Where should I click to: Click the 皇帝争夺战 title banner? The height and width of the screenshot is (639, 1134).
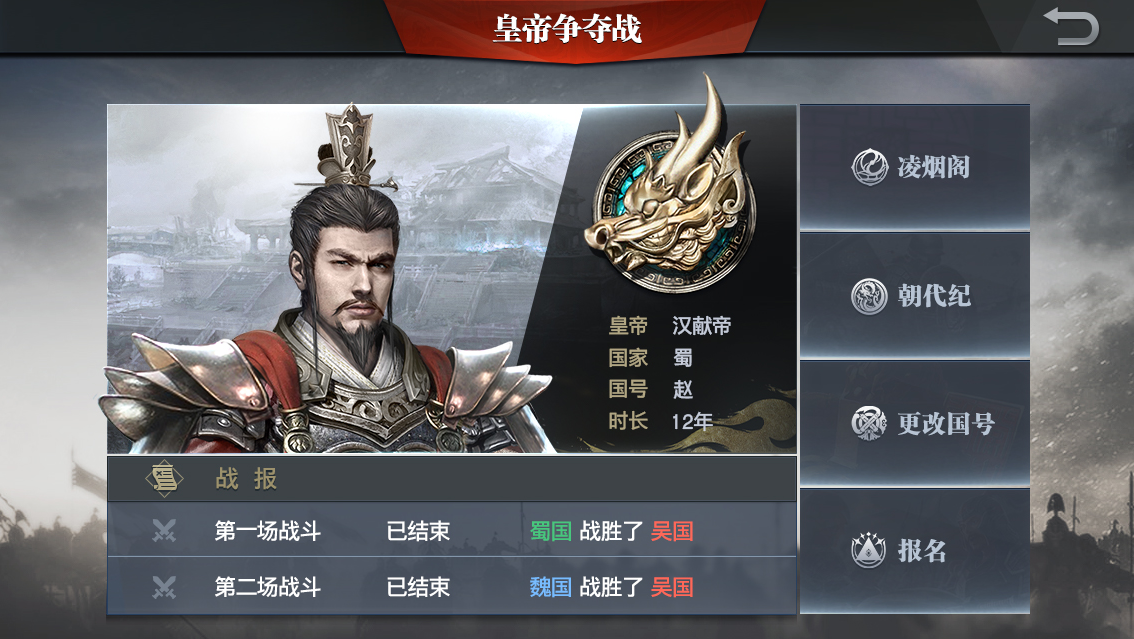click(x=568, y=29)
